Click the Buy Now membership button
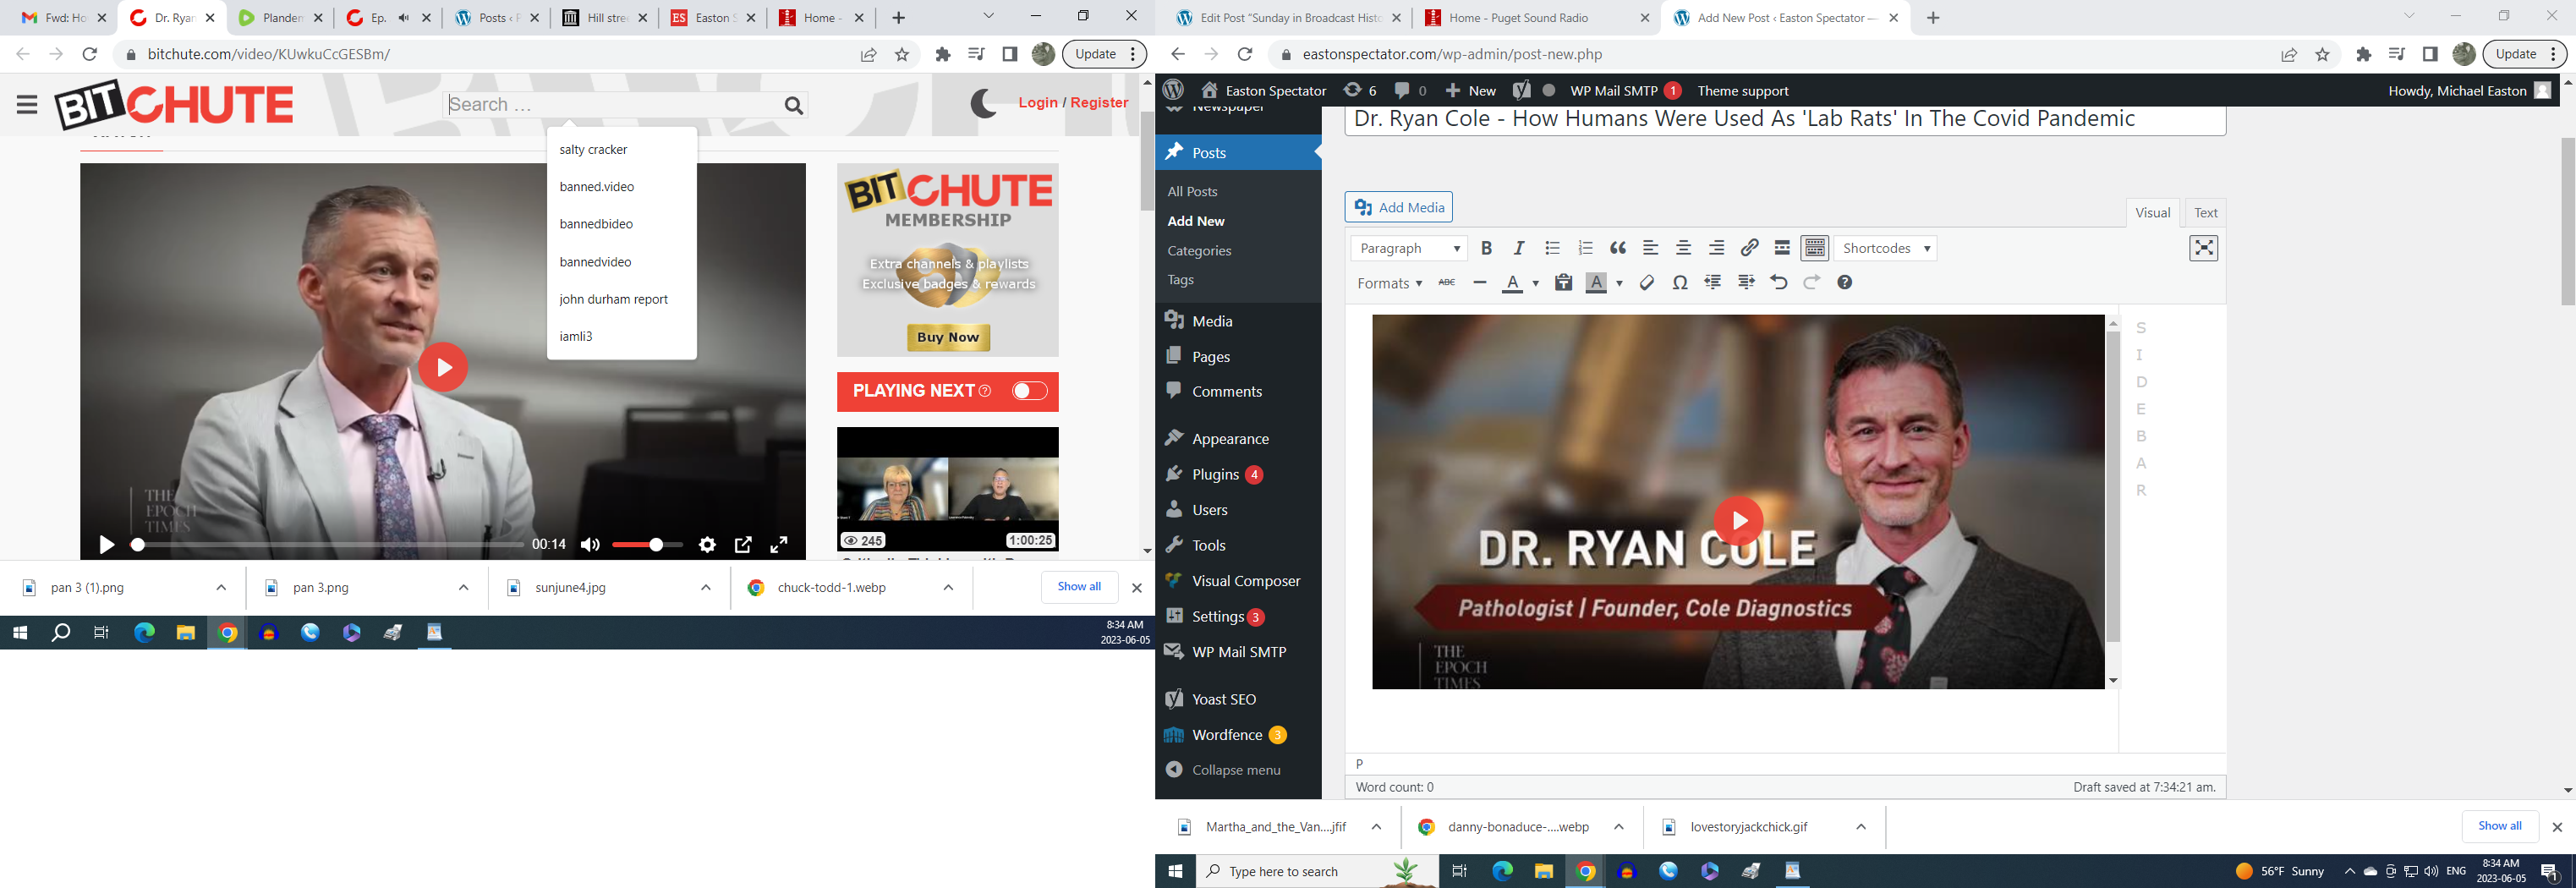 (948, 337)
